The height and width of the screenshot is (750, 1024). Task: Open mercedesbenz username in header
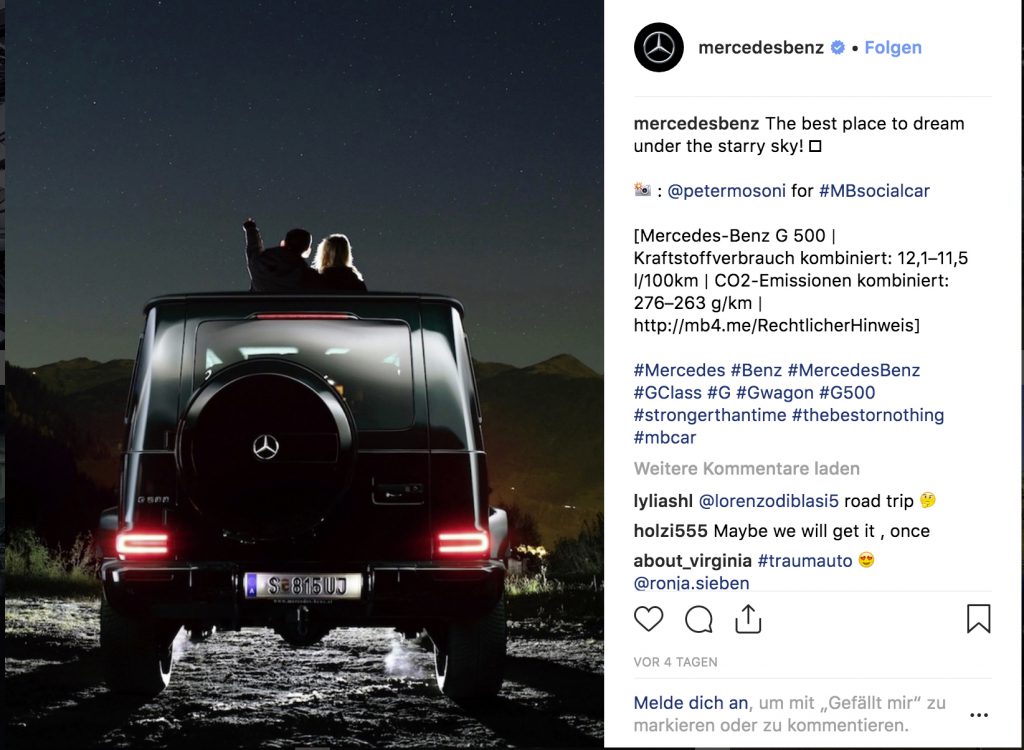[761, 48]
